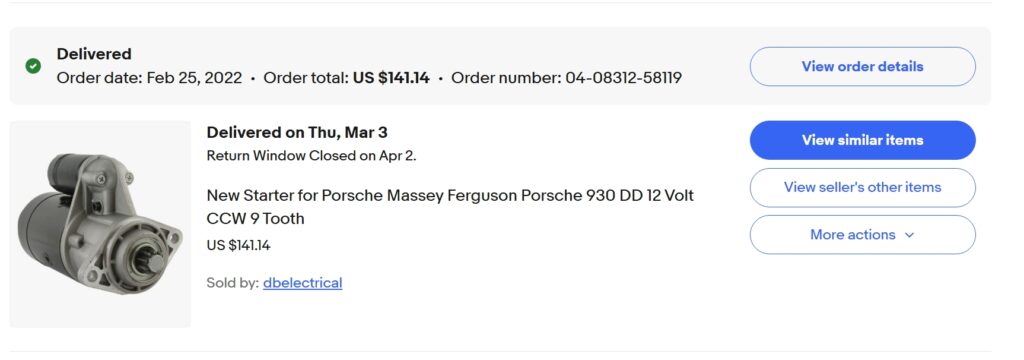Click the item price under the title
Image resolution: width=1024 pixels, height=360 pixels.
pos(238,246)
